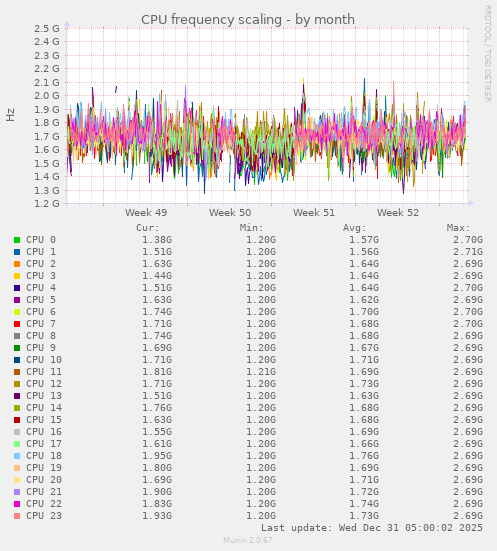Click CPU 22 average value 1.74G
497x551 pixels.
(364, 504)
